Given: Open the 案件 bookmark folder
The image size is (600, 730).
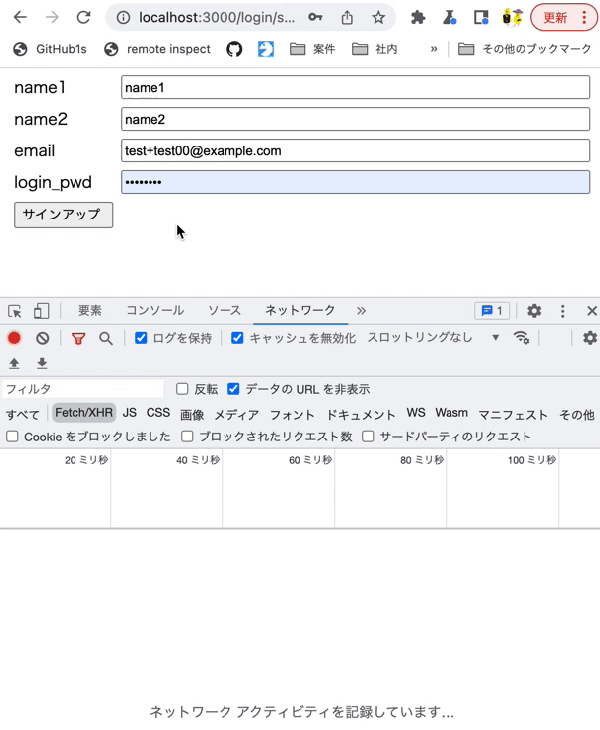Looking at the screenshot, I should [312, 49].
